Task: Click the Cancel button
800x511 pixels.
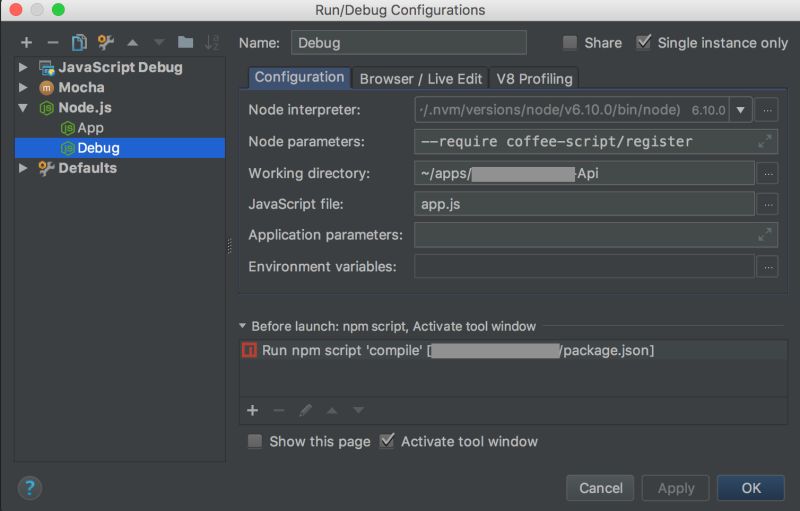Action: (x=600, y=488)
